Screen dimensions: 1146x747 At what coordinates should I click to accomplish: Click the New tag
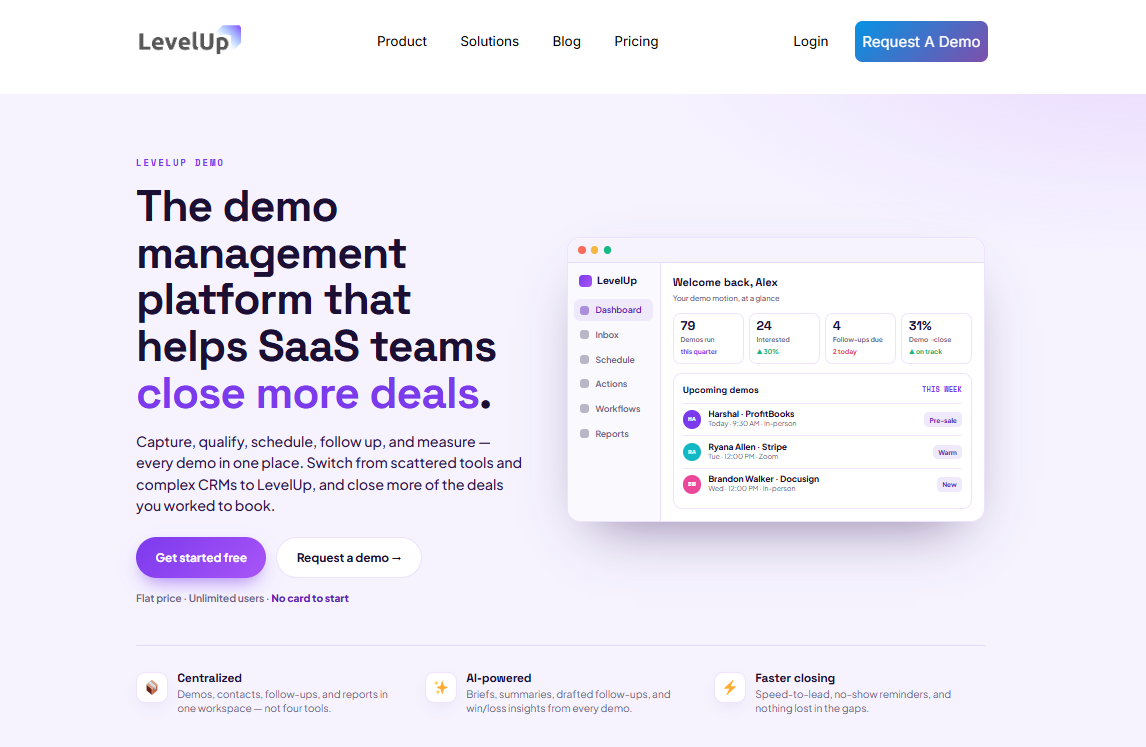point(949,485)
